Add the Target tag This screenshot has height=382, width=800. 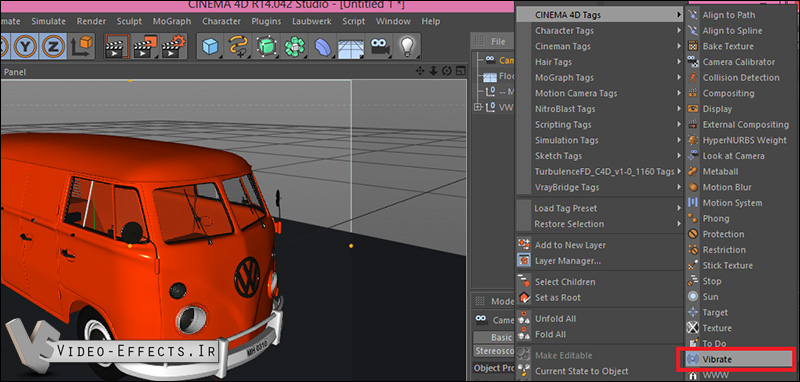[740, 312]
